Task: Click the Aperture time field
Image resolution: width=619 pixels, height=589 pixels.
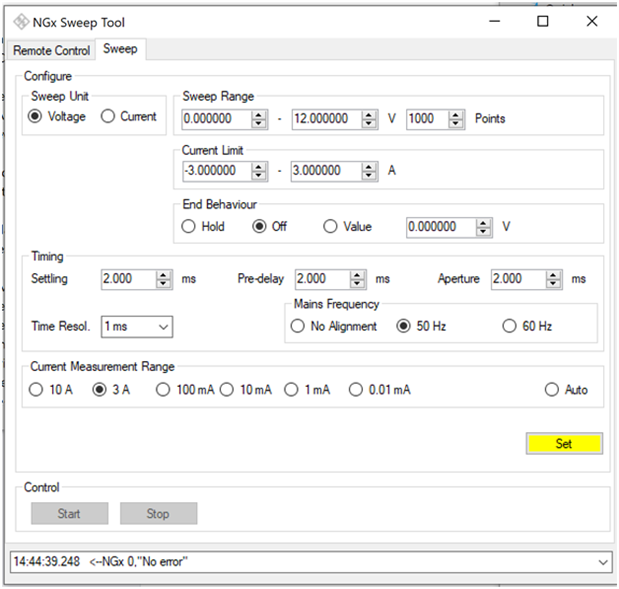Action: (x=519, y=279)
